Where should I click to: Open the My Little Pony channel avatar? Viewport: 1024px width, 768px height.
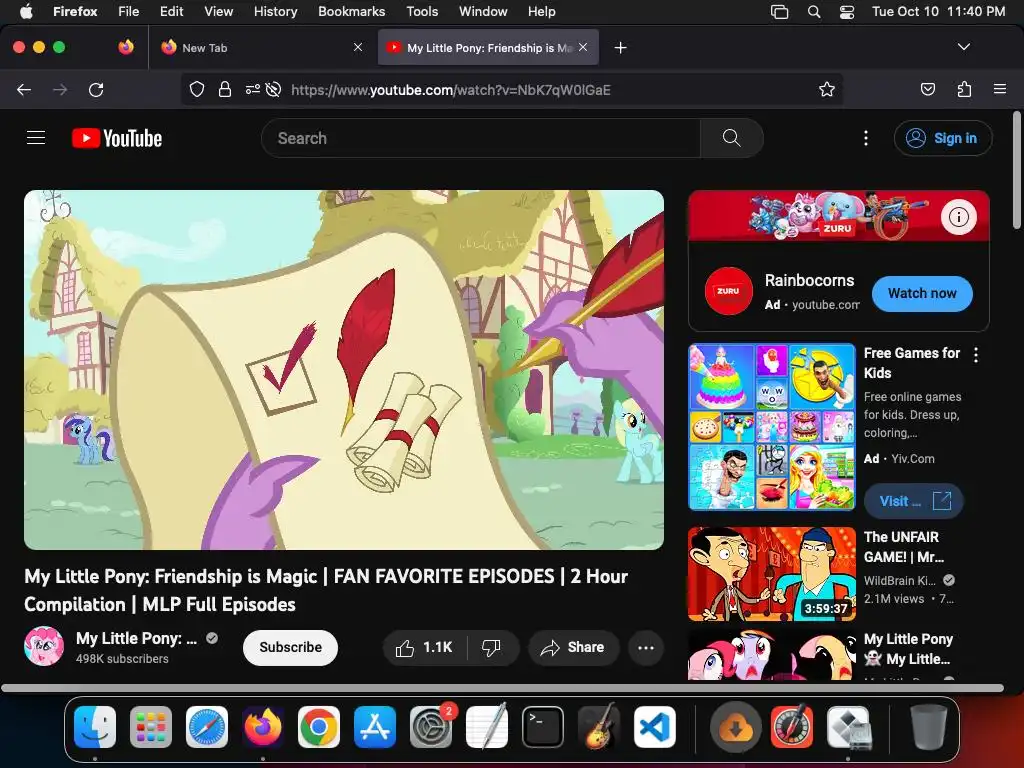(x=44, y=647)
